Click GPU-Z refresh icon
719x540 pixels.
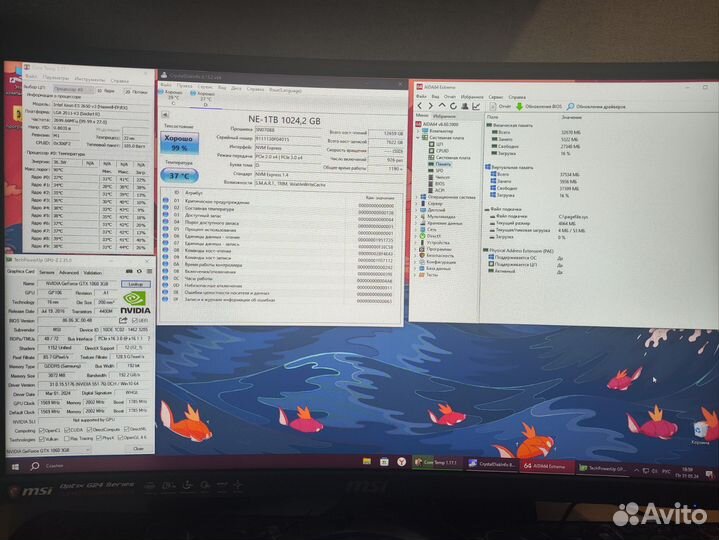point(139,271)
